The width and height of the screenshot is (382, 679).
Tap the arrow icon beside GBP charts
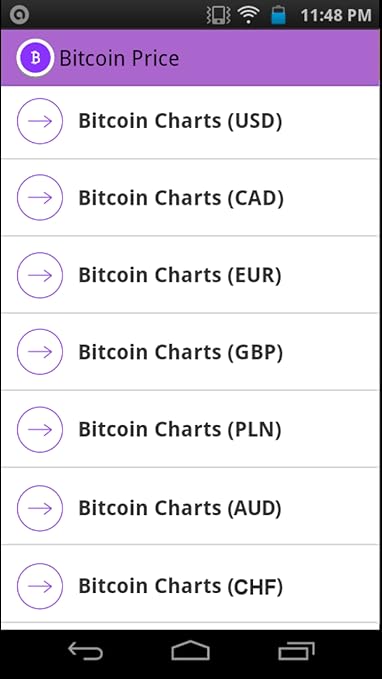click(40, 352)
